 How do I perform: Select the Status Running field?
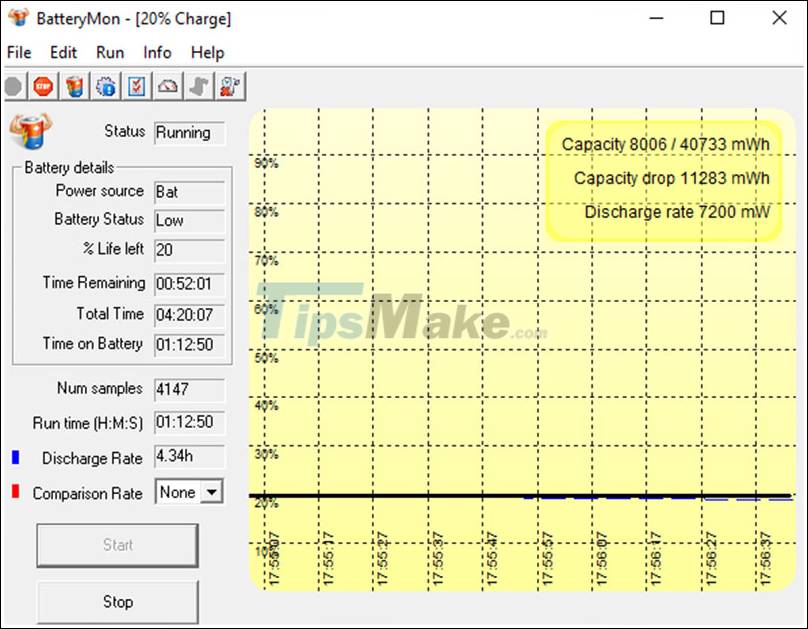point(189,133)
